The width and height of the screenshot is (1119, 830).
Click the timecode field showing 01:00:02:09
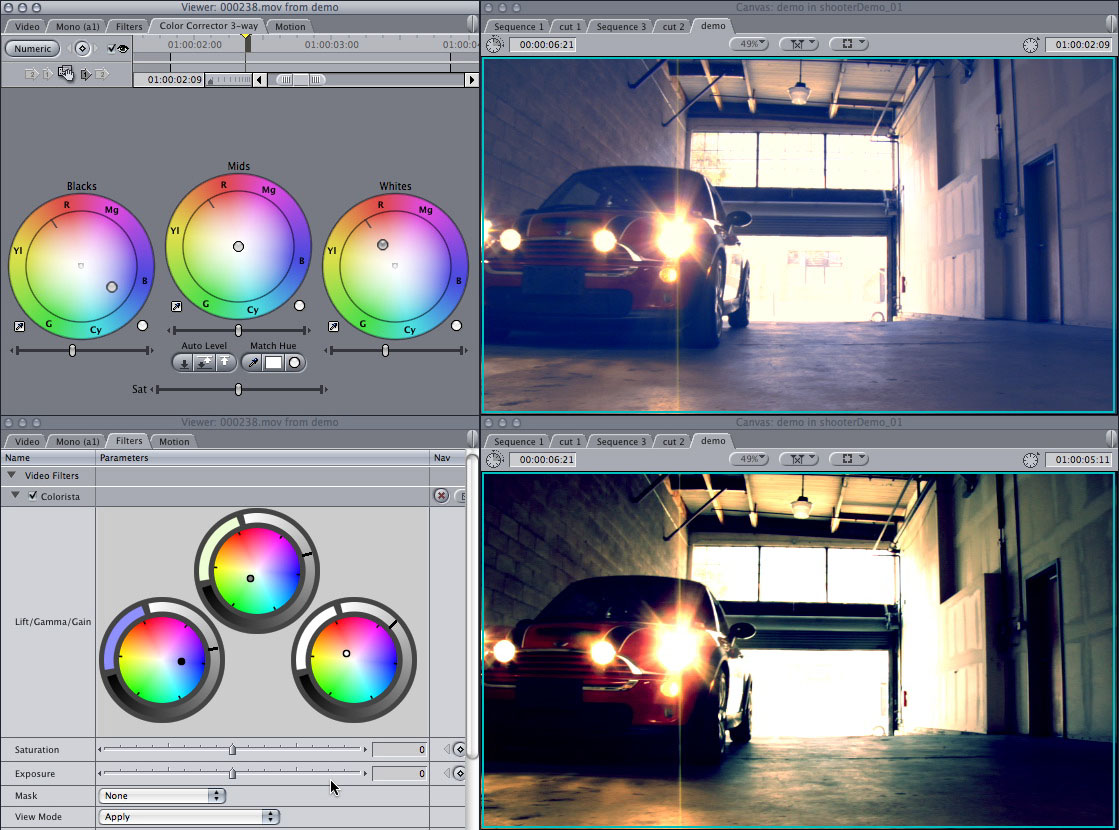tap(174, 78)
